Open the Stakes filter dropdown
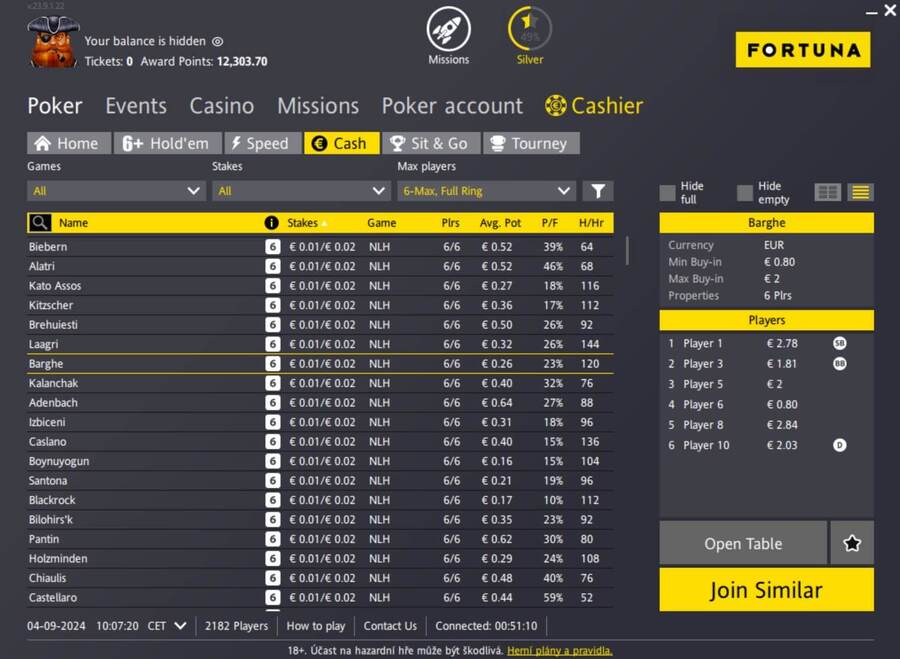Viewport: 900px width, 659px height. click(300, 191)
